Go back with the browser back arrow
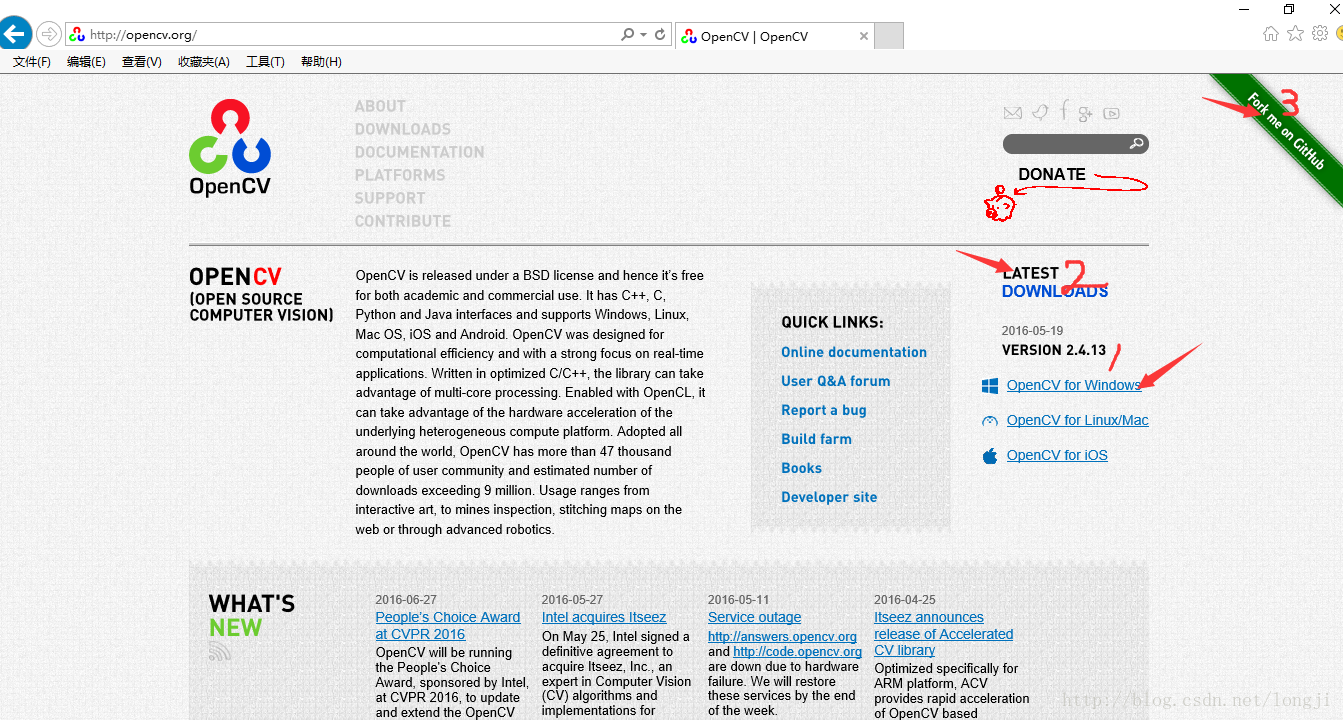The height and width of the screenshot is (720, 1343). click(12, 34)
